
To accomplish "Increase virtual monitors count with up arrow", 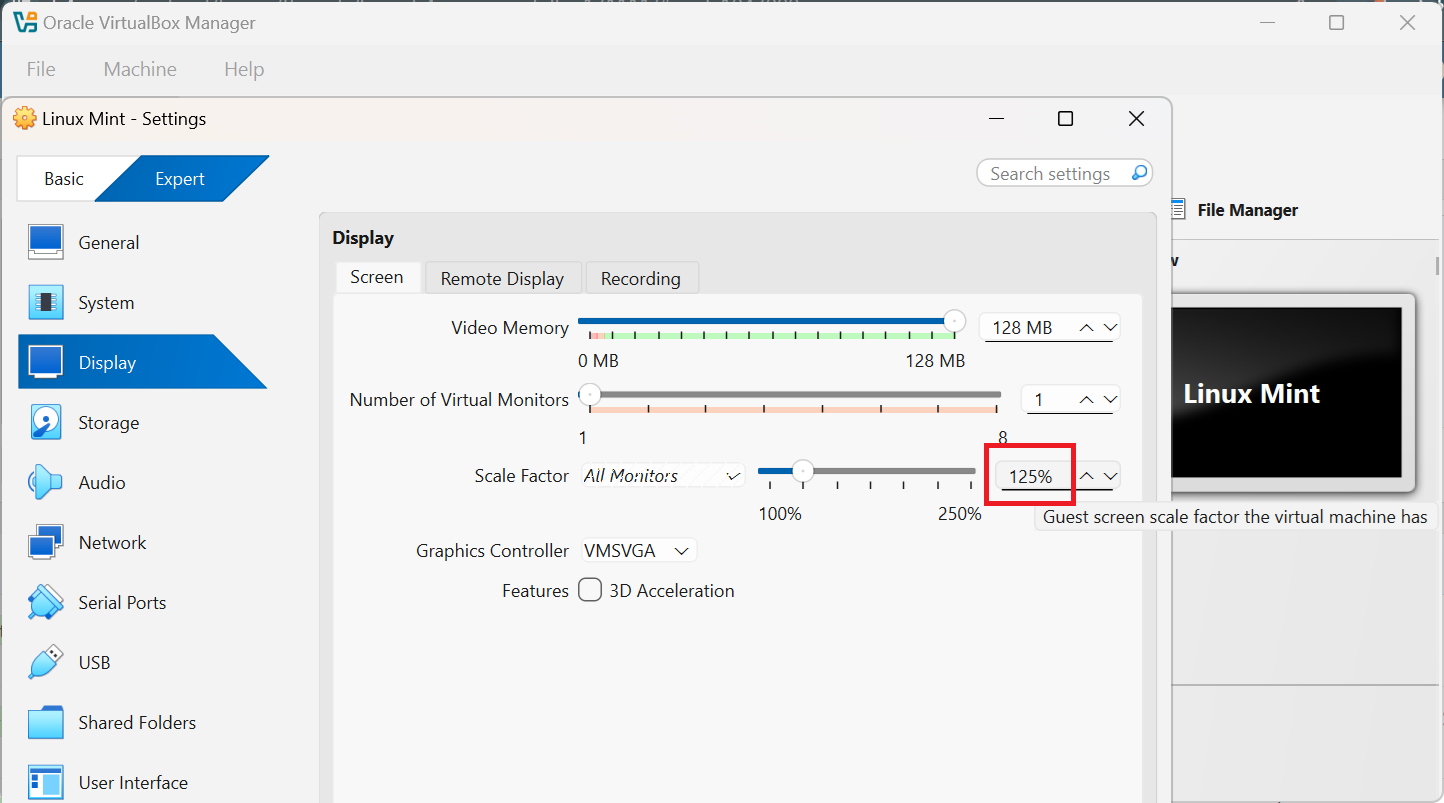I will pos(1086,400).
